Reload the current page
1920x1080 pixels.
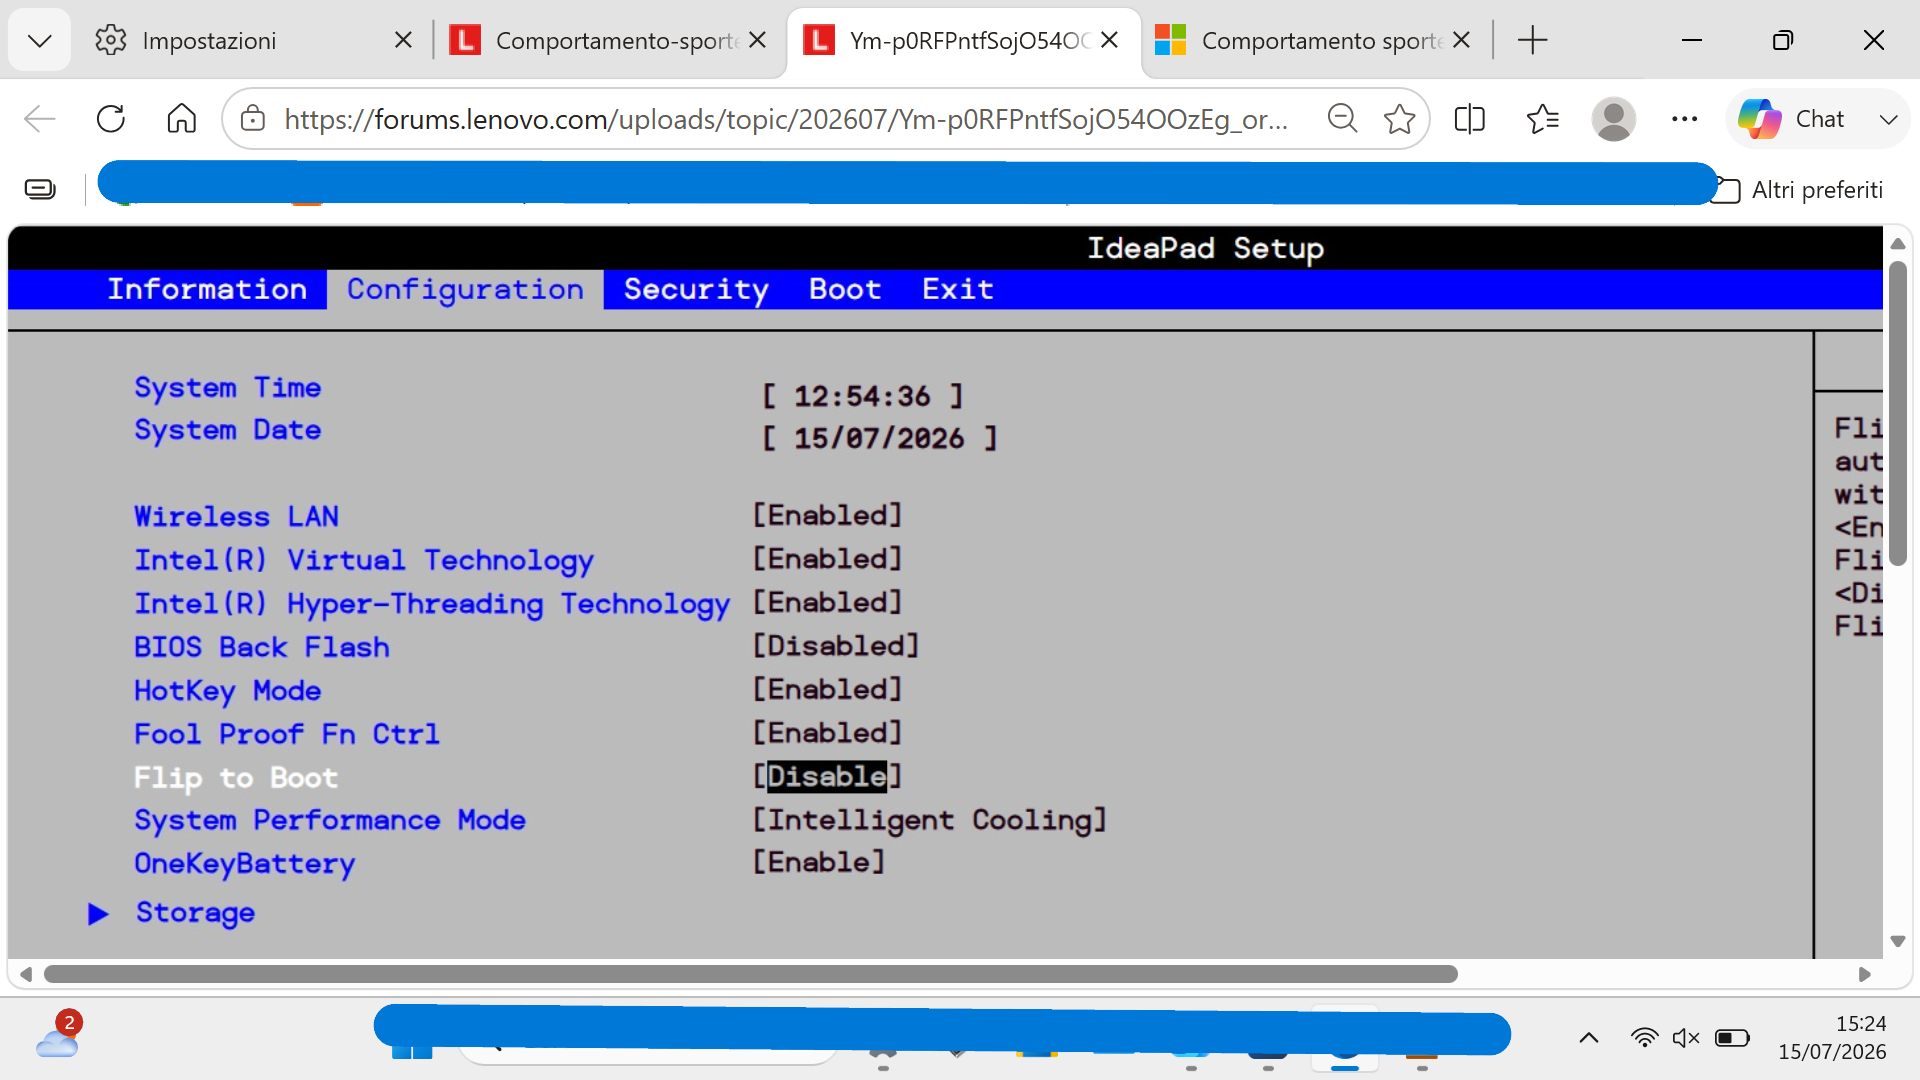(x=111, y=119)
